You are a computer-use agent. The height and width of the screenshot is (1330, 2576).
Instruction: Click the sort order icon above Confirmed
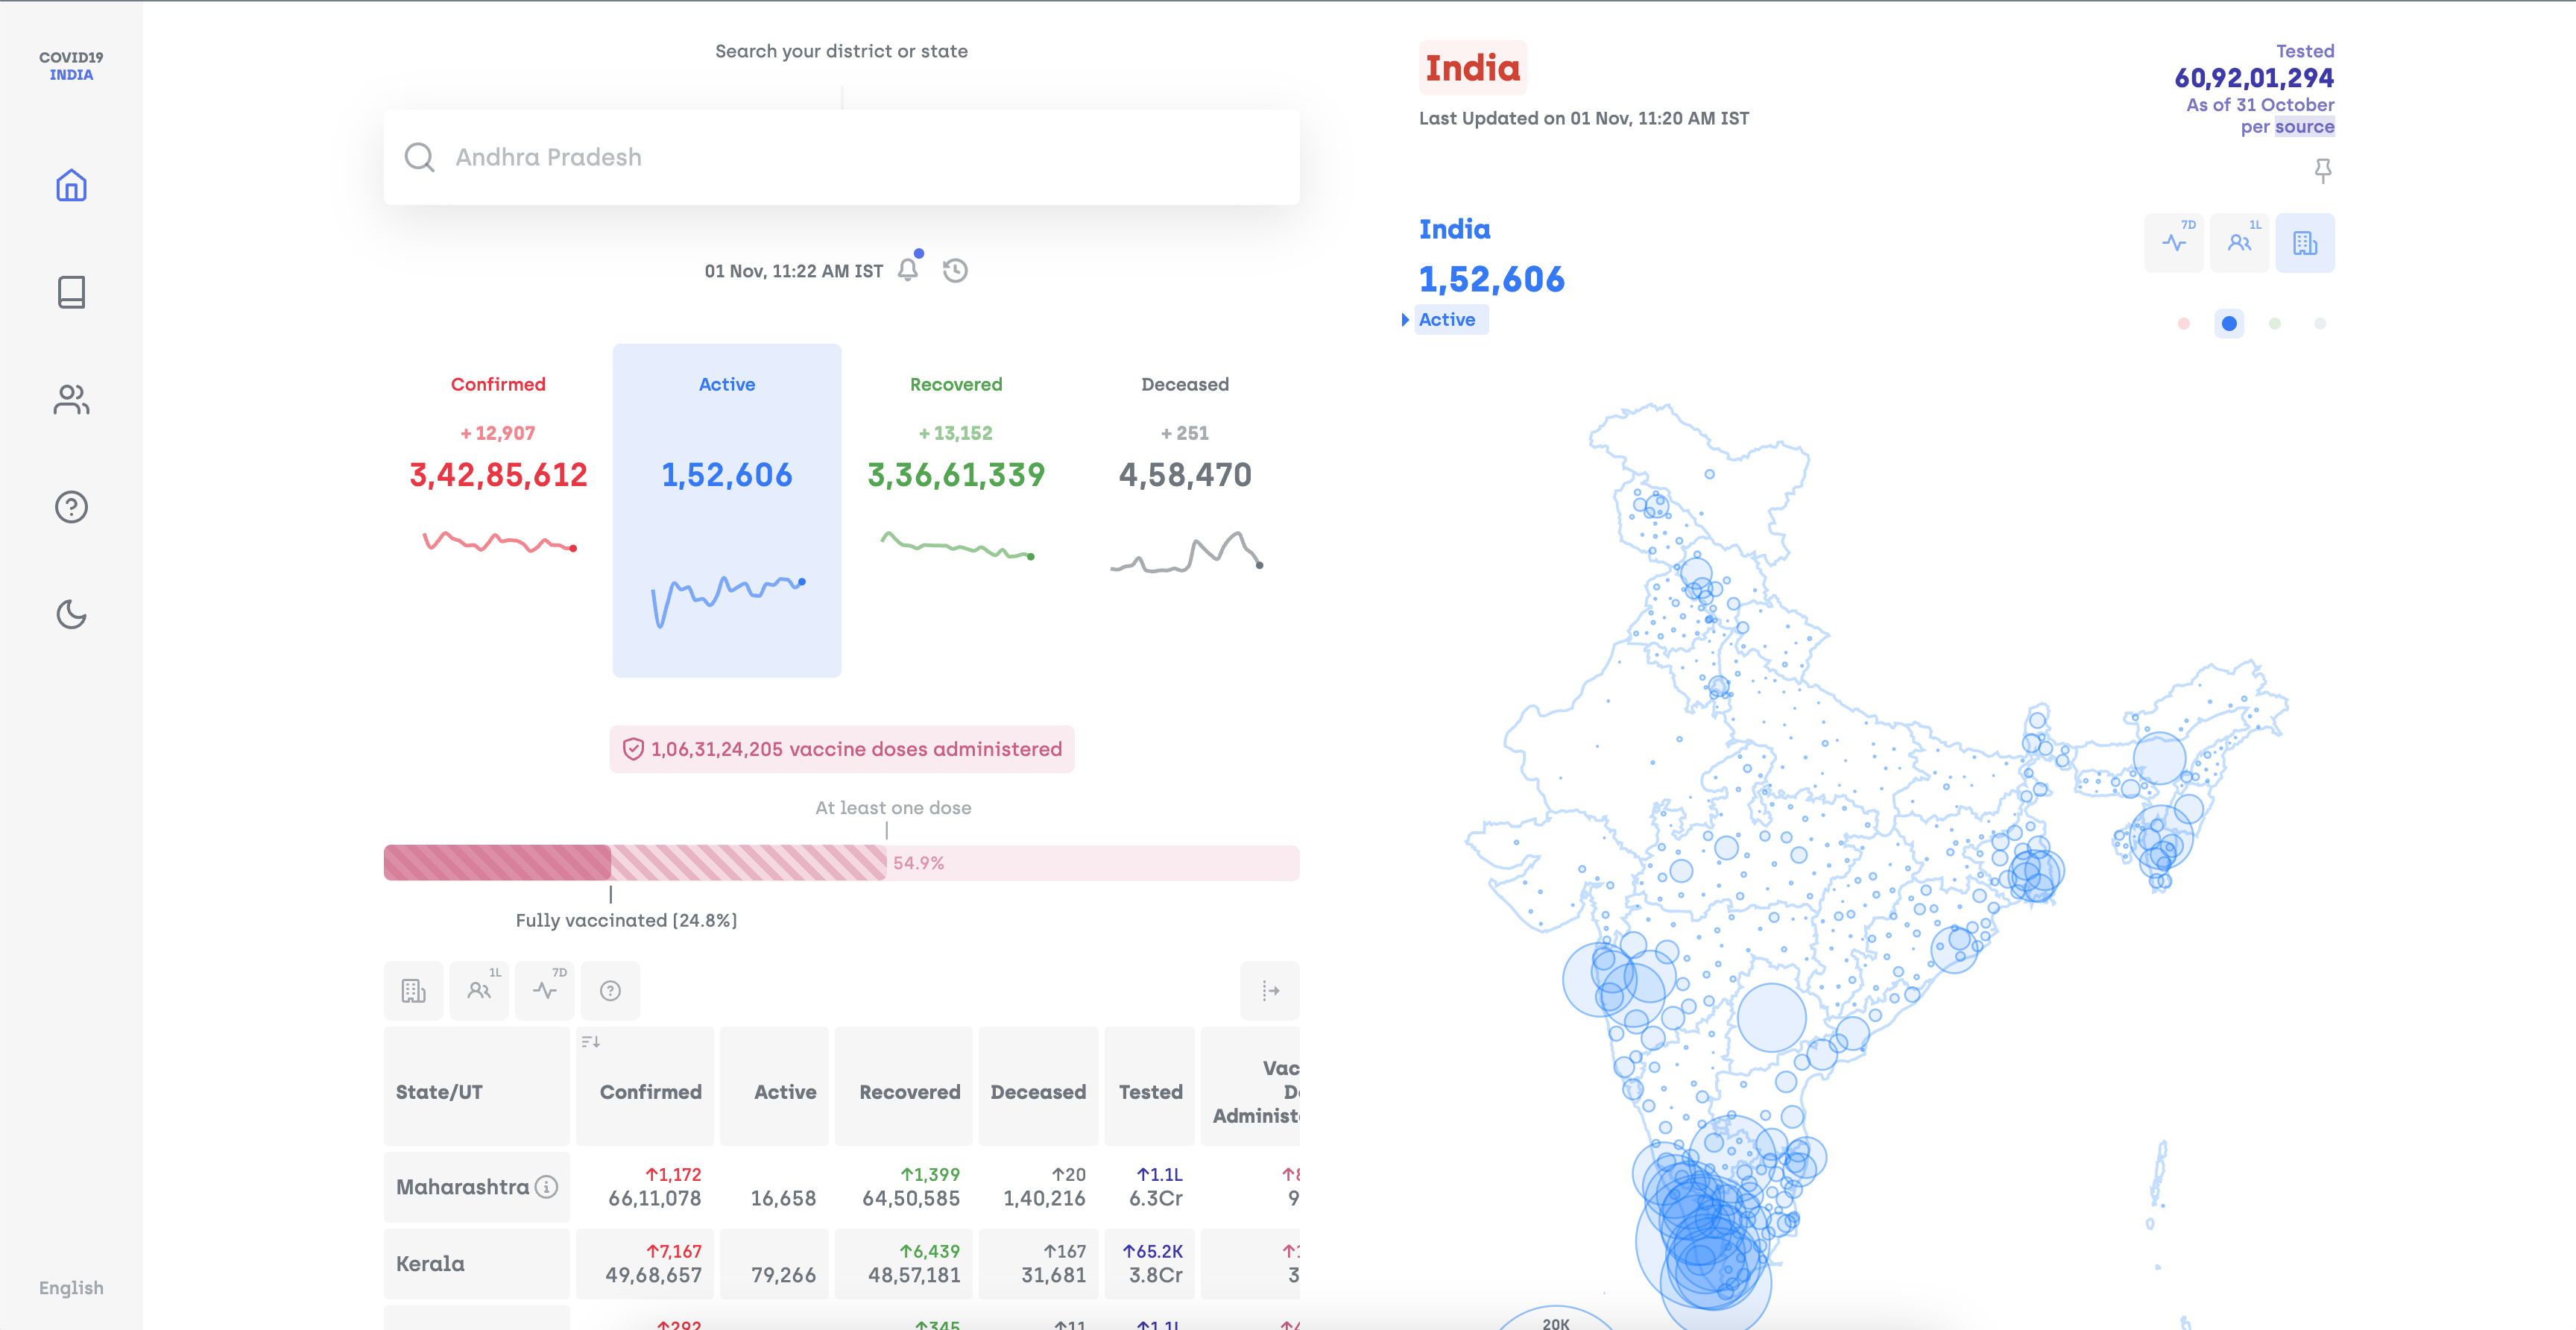pos(590,1042)
